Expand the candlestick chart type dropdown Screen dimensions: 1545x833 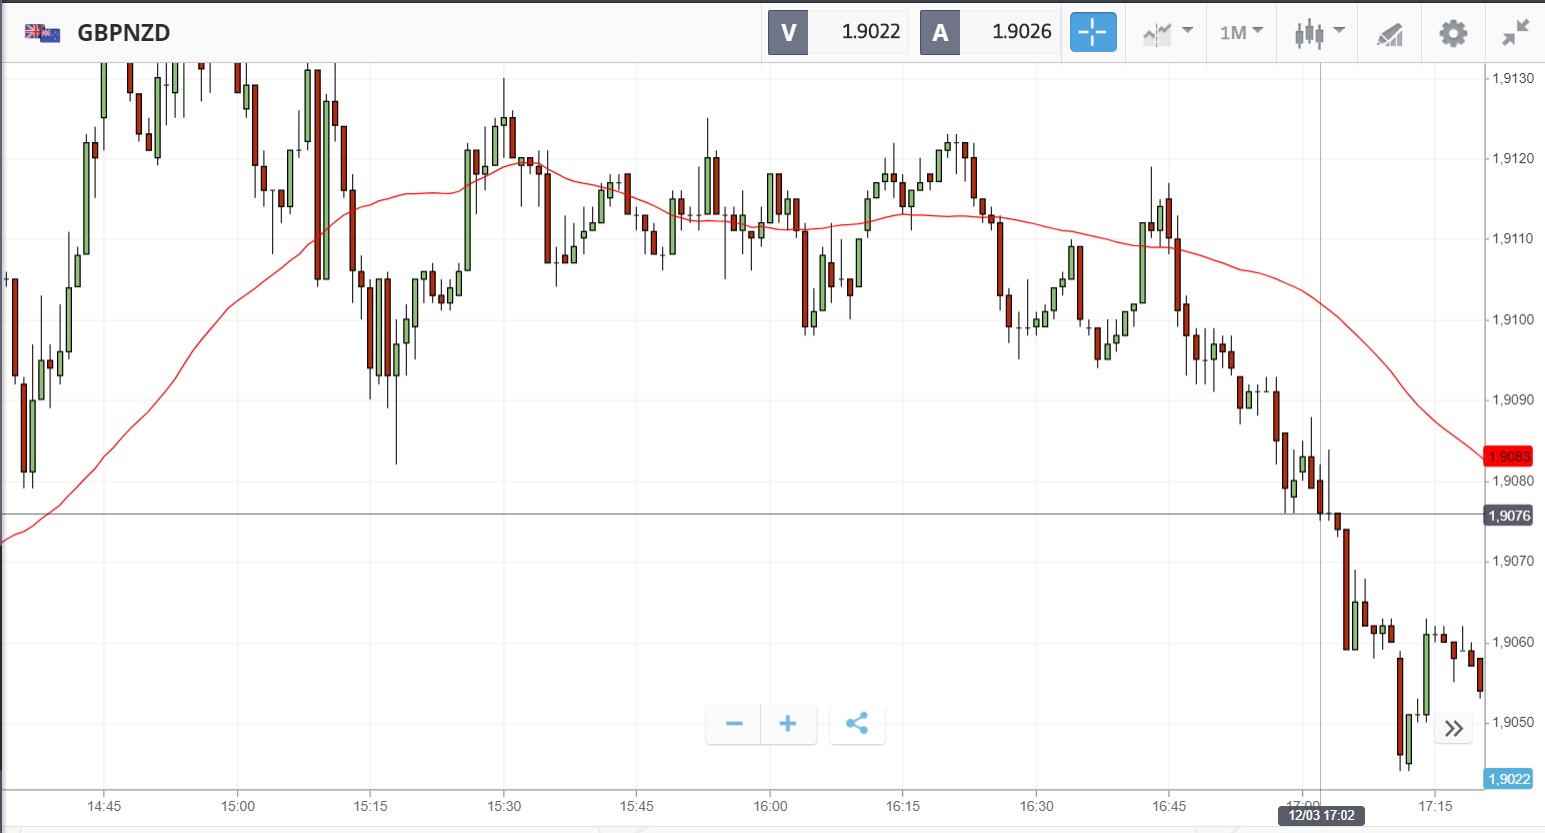[1319, 33]
